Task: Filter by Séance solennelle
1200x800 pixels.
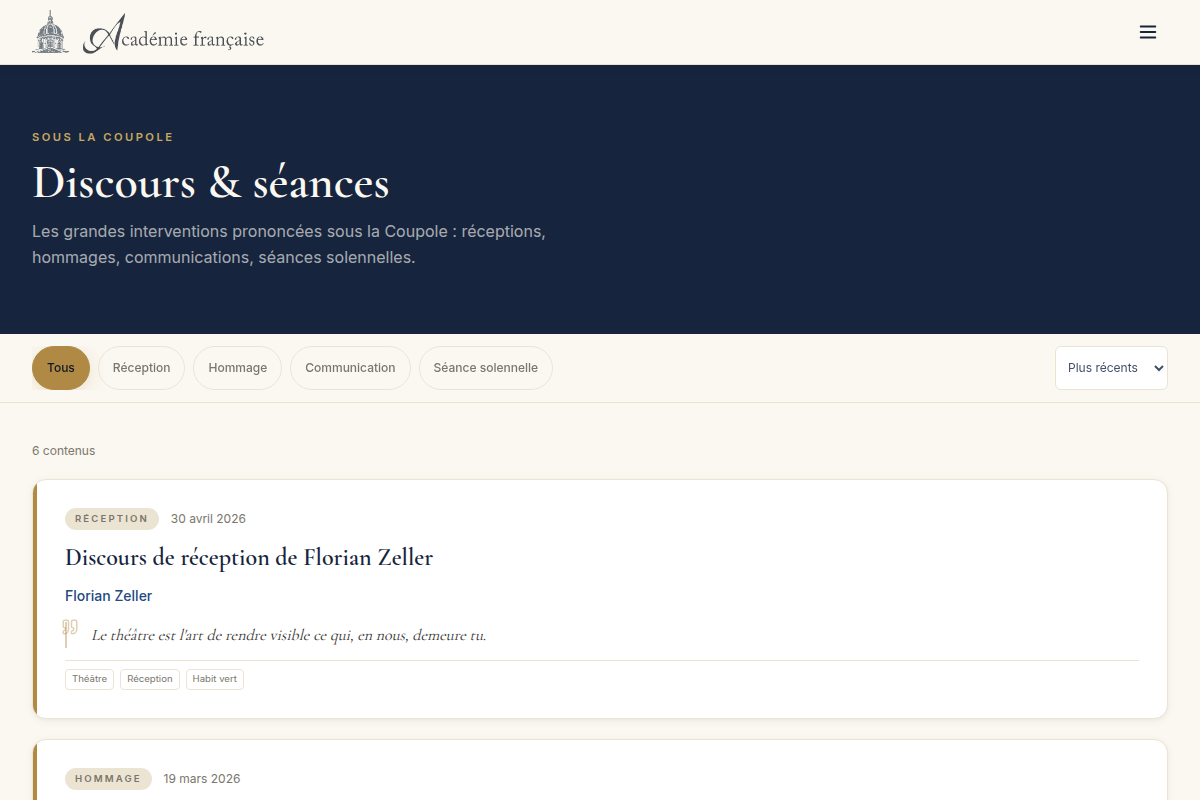Action: click(x=486, y=368)
